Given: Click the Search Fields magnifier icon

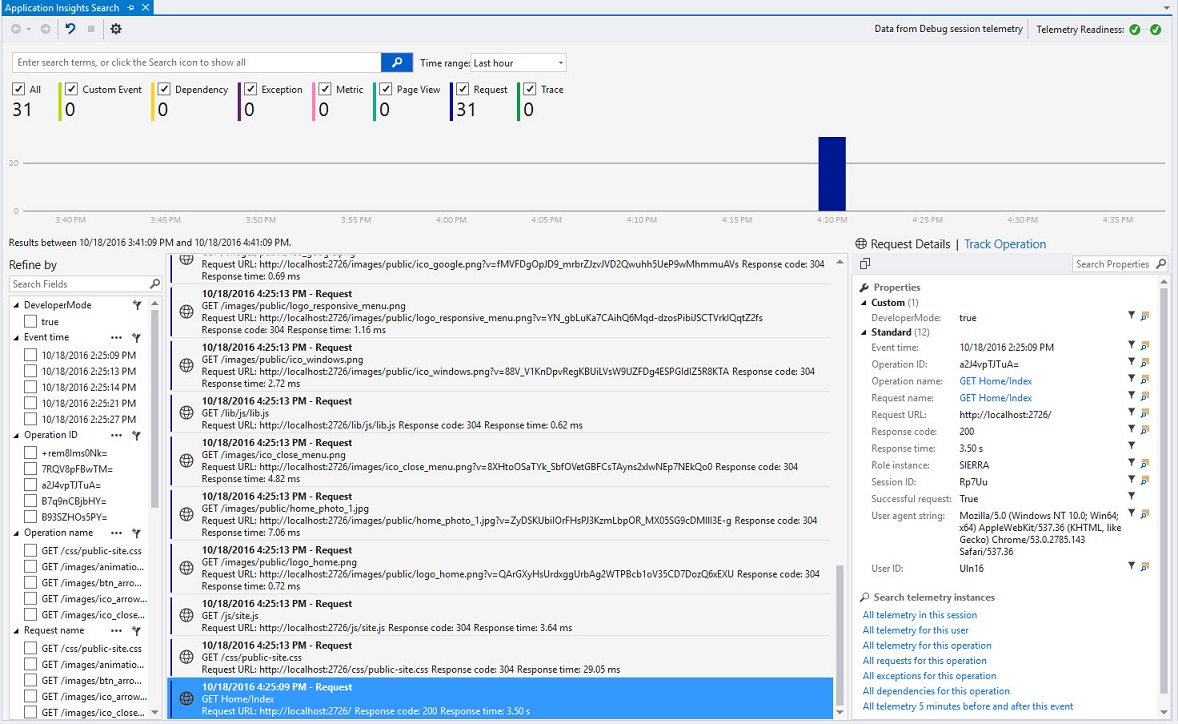Looking at the screenshot, I should (155, 284).
